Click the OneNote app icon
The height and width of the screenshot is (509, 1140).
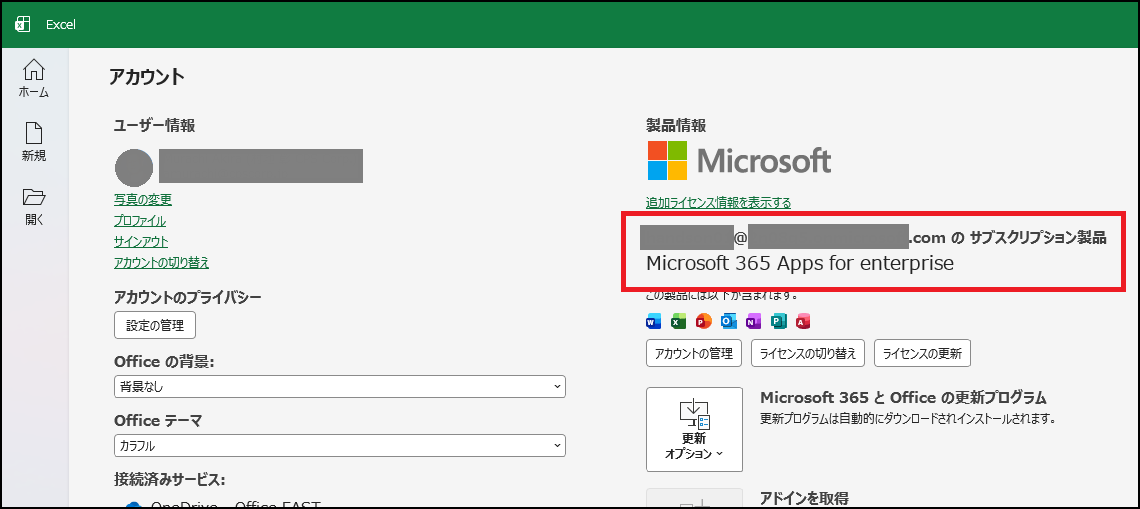pos(753,321)
